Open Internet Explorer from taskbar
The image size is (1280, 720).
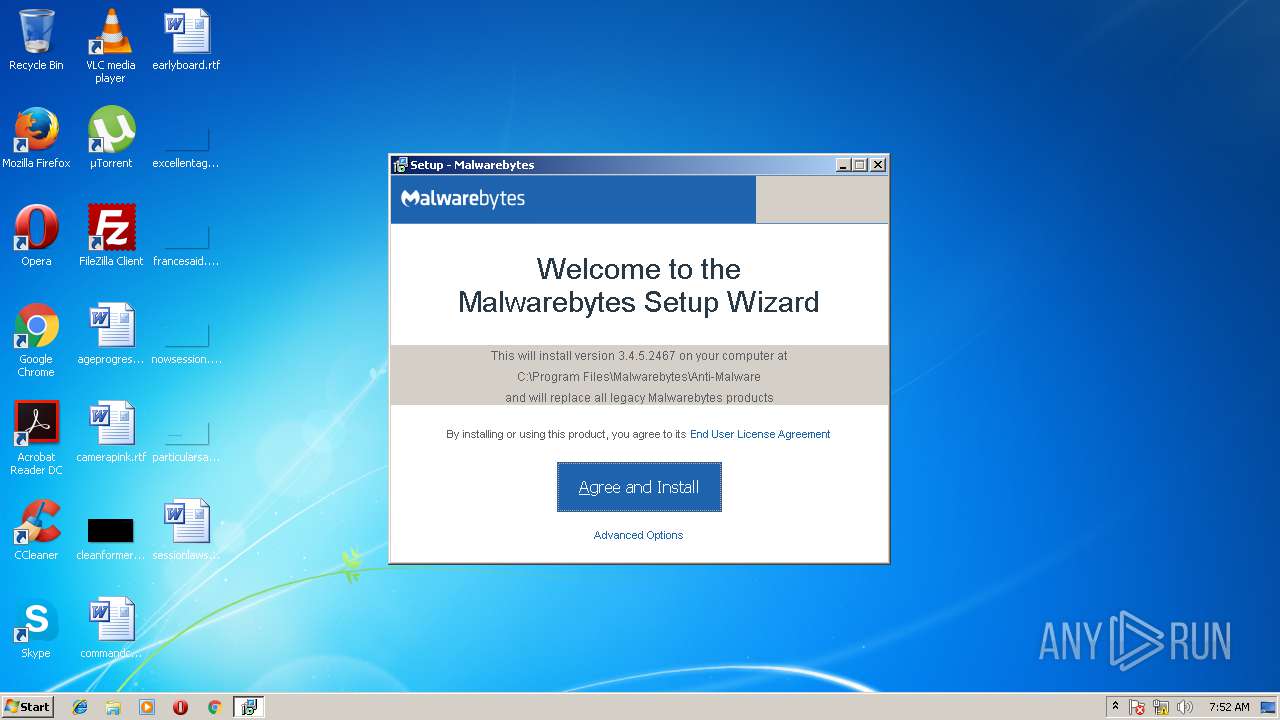click(80, 707)
